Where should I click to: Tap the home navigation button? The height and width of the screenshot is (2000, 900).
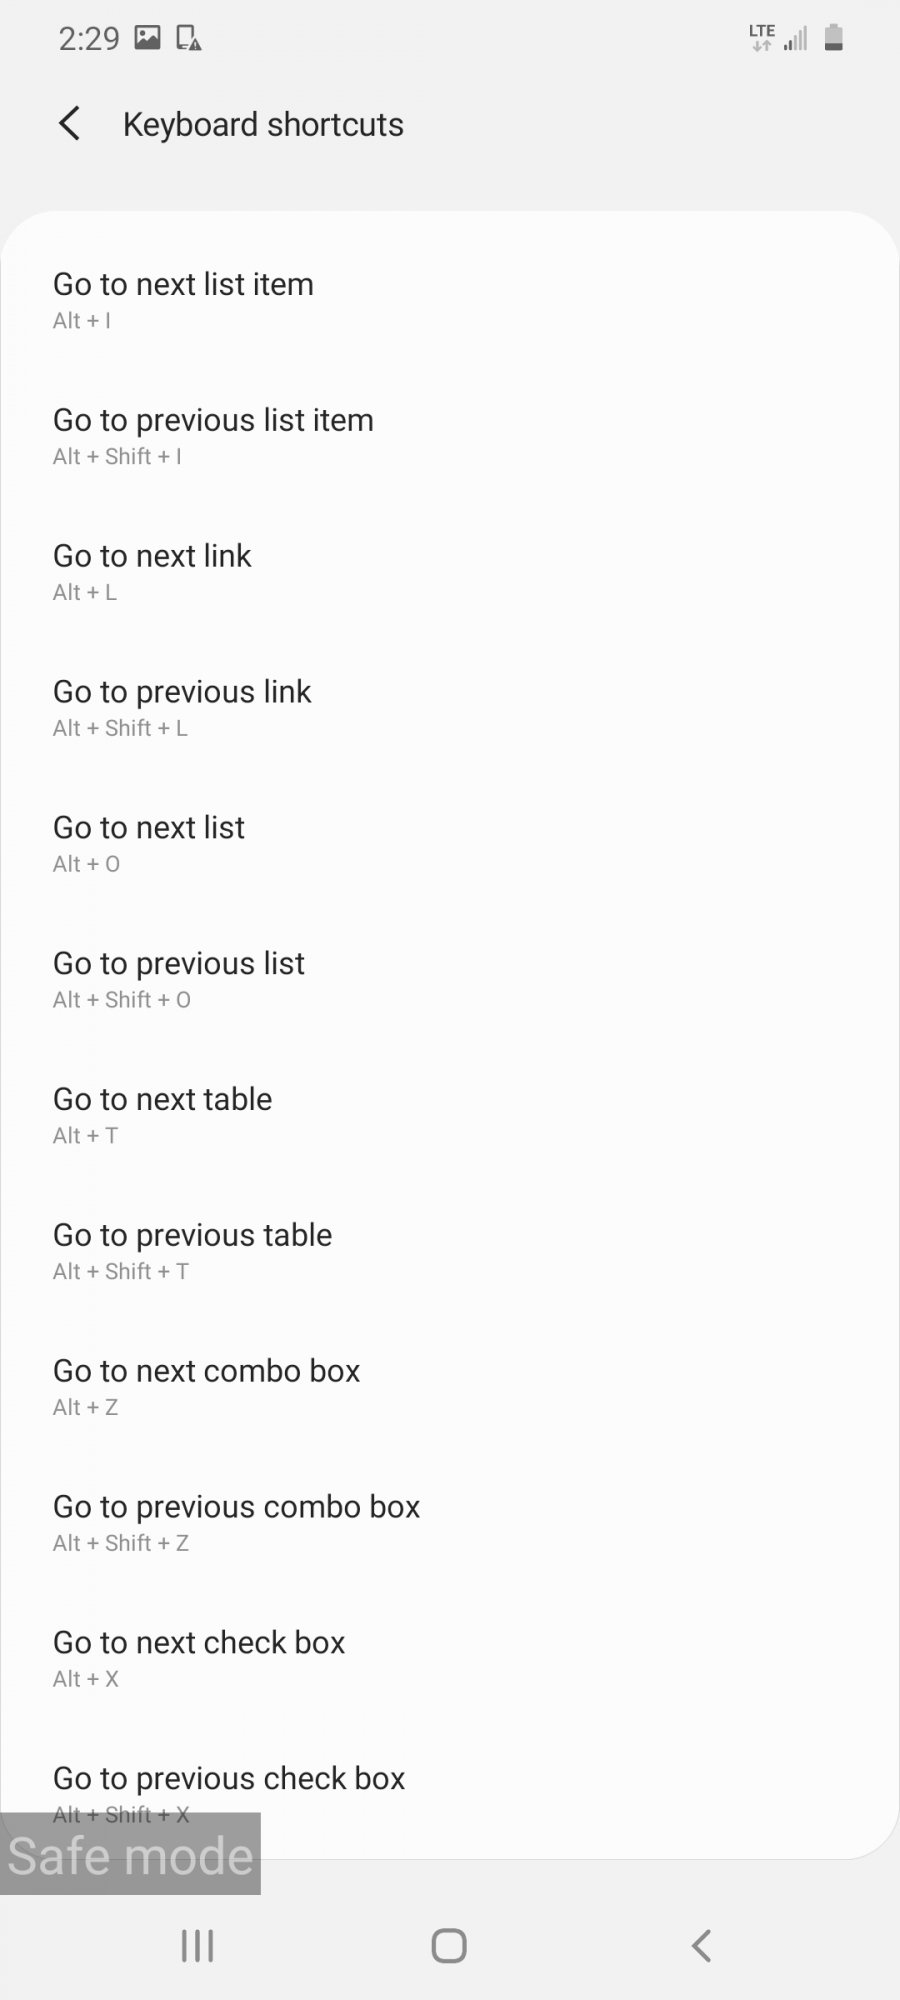pos(449,1946)
